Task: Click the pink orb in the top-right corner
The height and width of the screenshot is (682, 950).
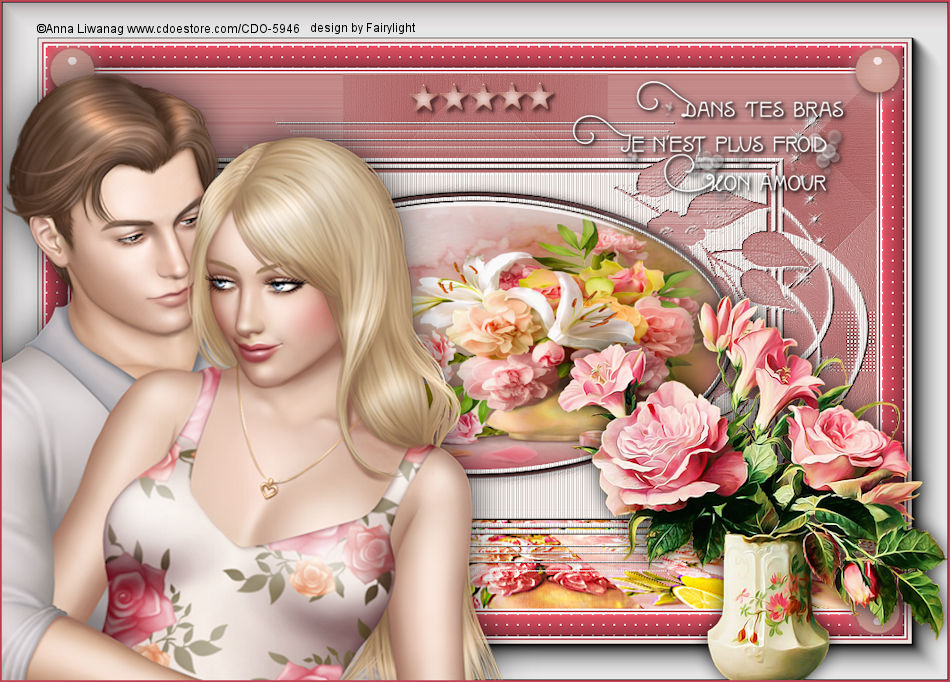Action: [x=877, y=70]
